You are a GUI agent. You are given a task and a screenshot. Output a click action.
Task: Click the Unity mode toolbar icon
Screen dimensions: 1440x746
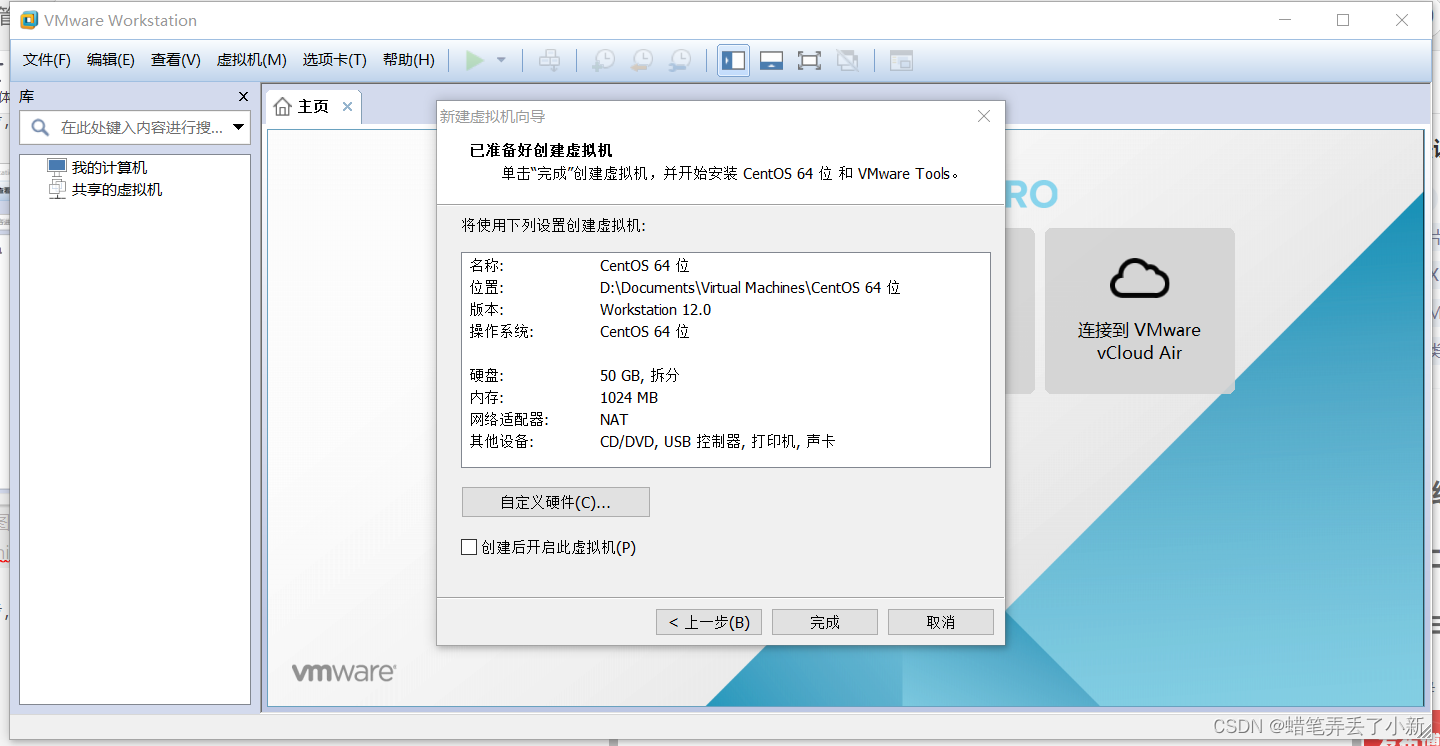847,61
